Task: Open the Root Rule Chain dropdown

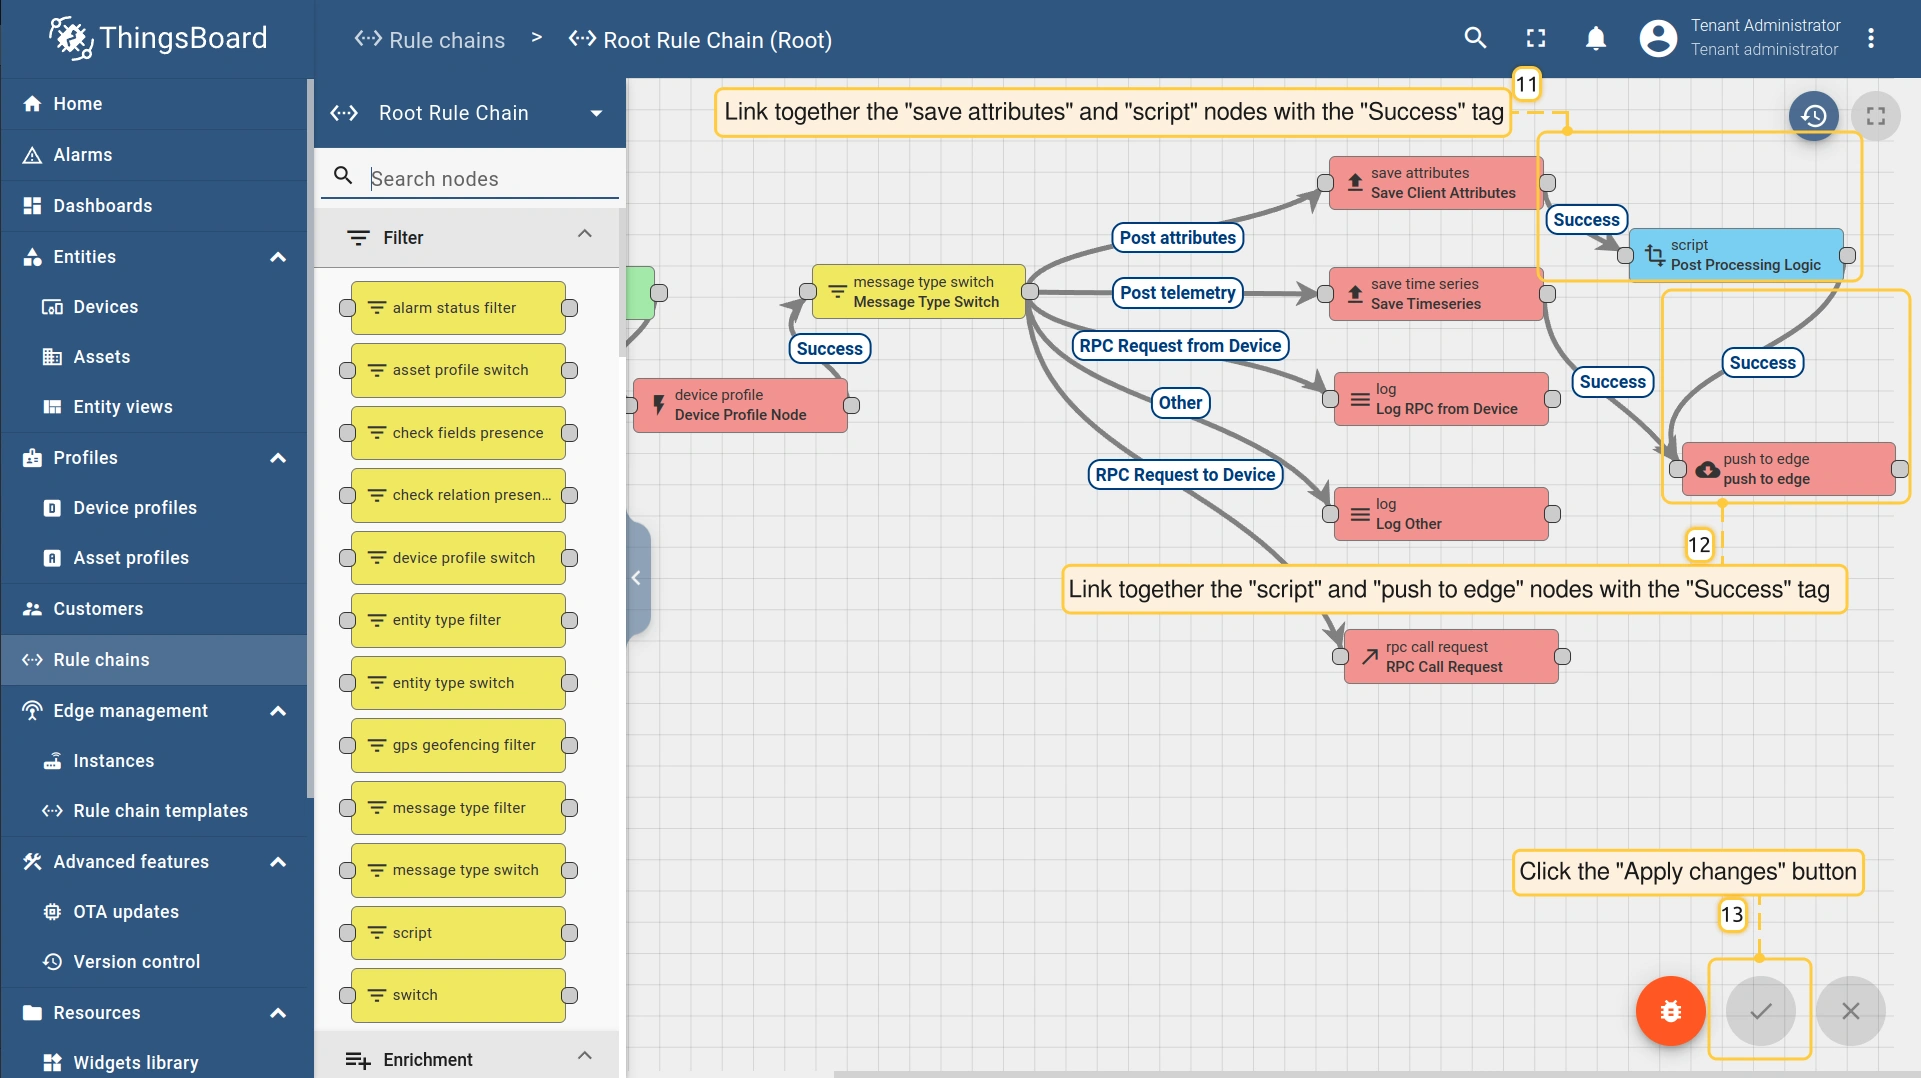Action: pyautogui.click(x=596, y=113)
